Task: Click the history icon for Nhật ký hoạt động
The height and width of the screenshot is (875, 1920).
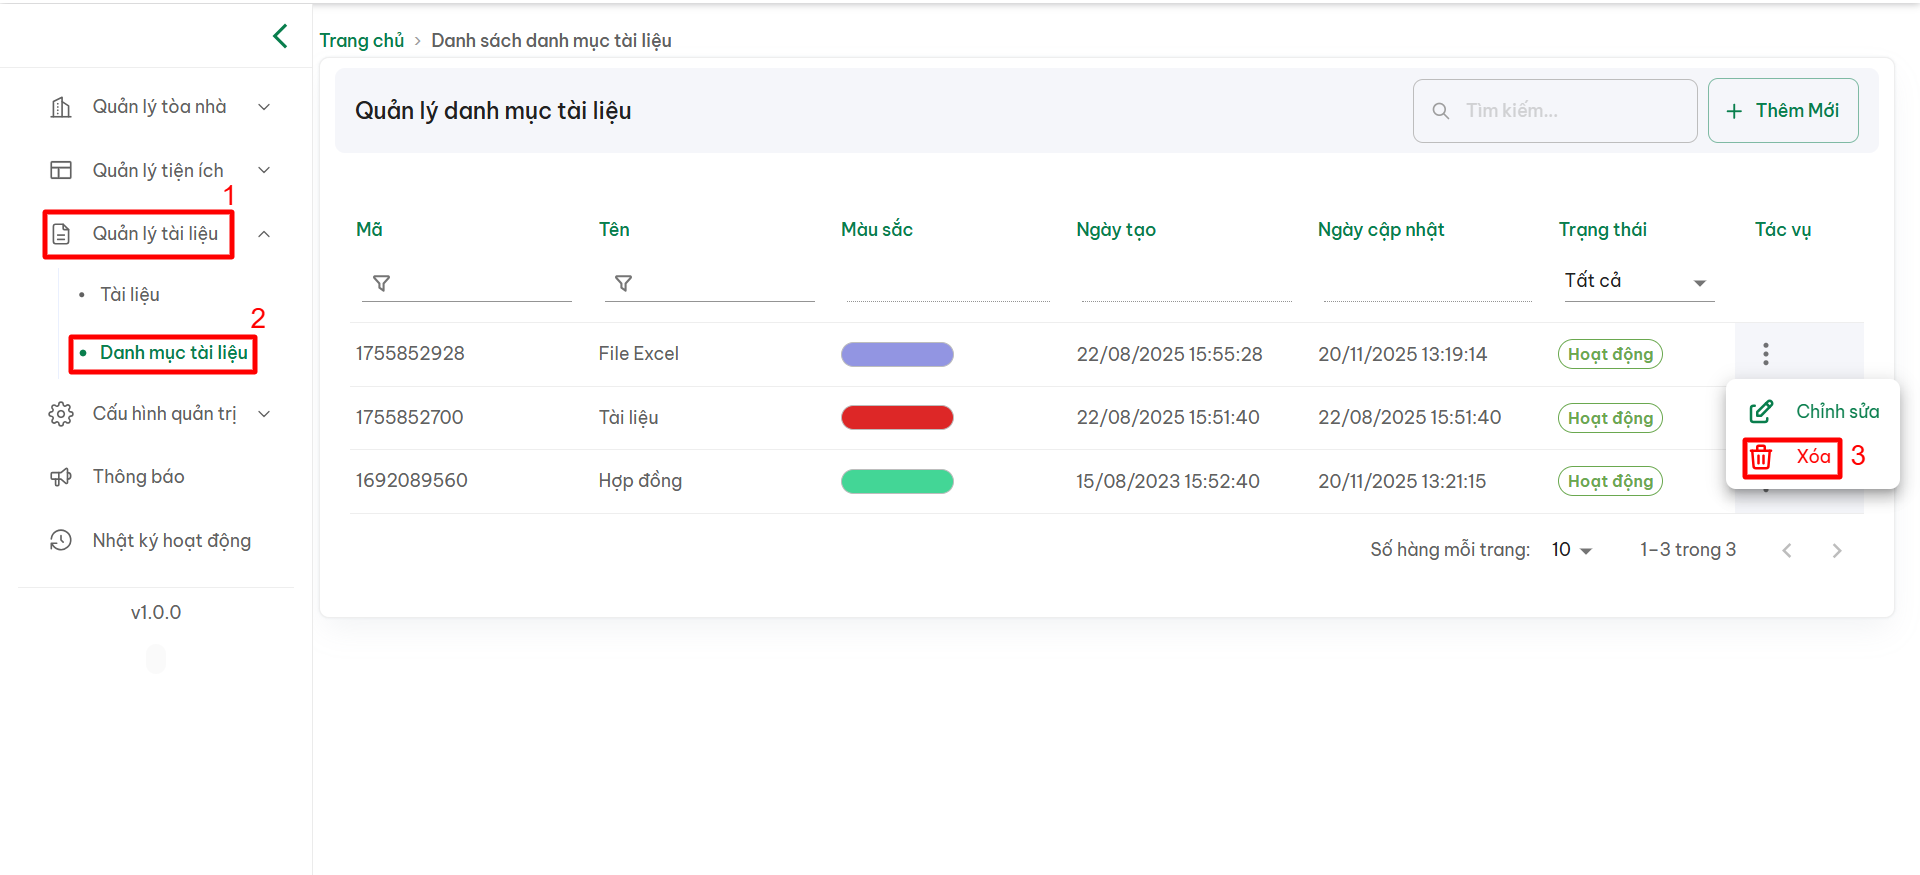Action: click(61, 541)
